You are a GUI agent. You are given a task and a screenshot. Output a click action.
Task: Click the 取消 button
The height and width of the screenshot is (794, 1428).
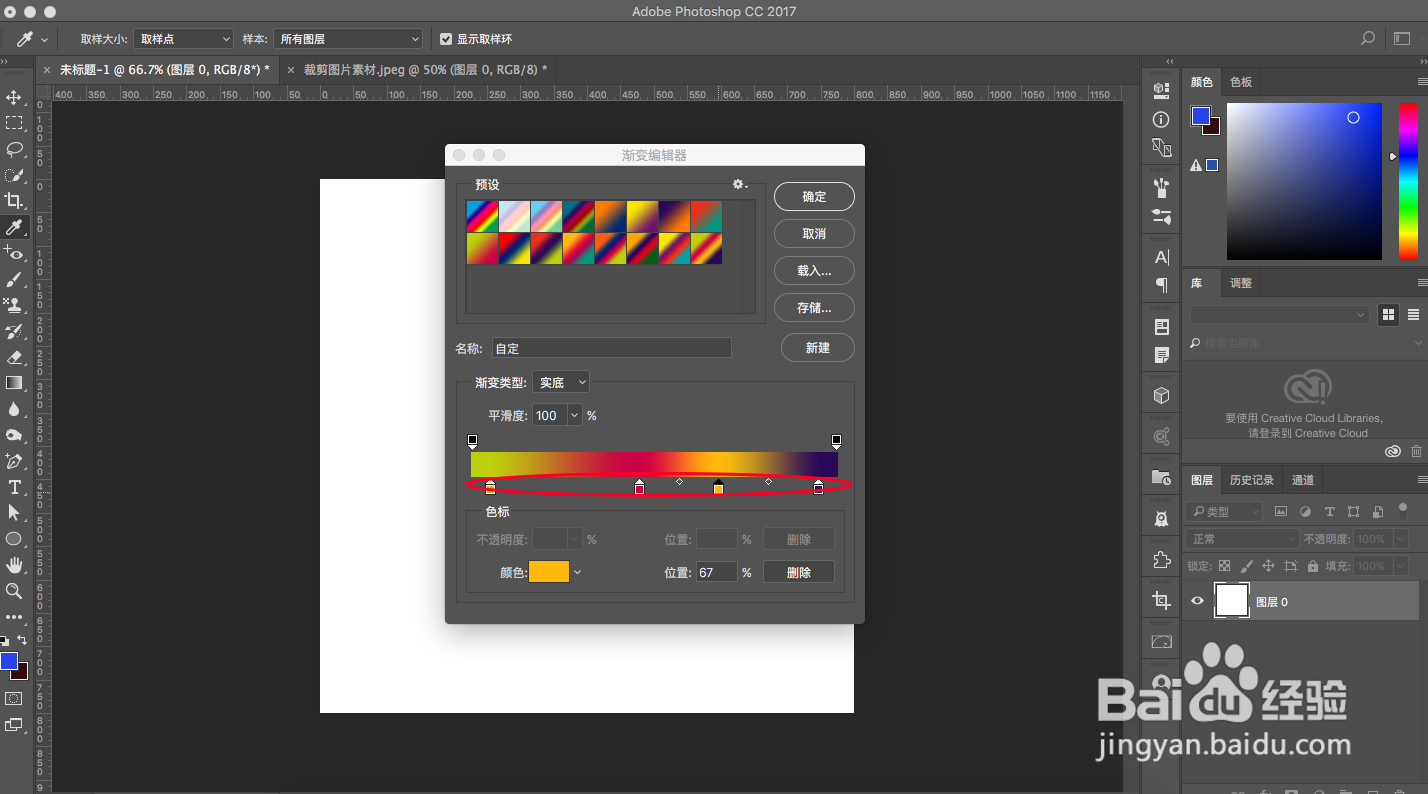tap(814, 234)
